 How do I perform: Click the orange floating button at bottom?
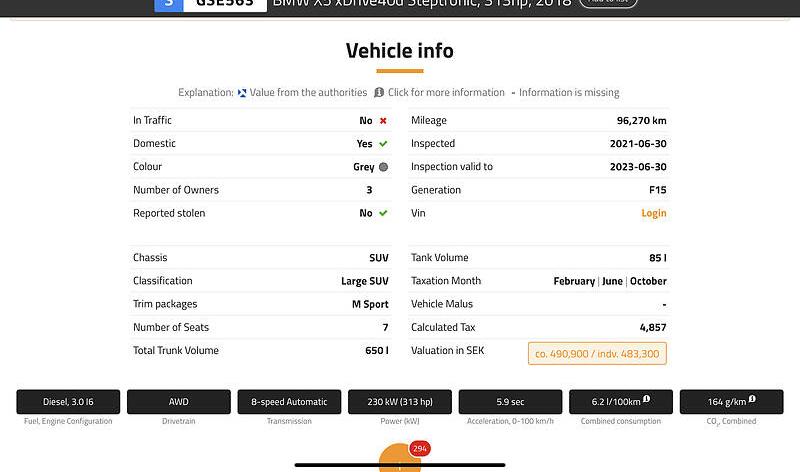point(399,458)
